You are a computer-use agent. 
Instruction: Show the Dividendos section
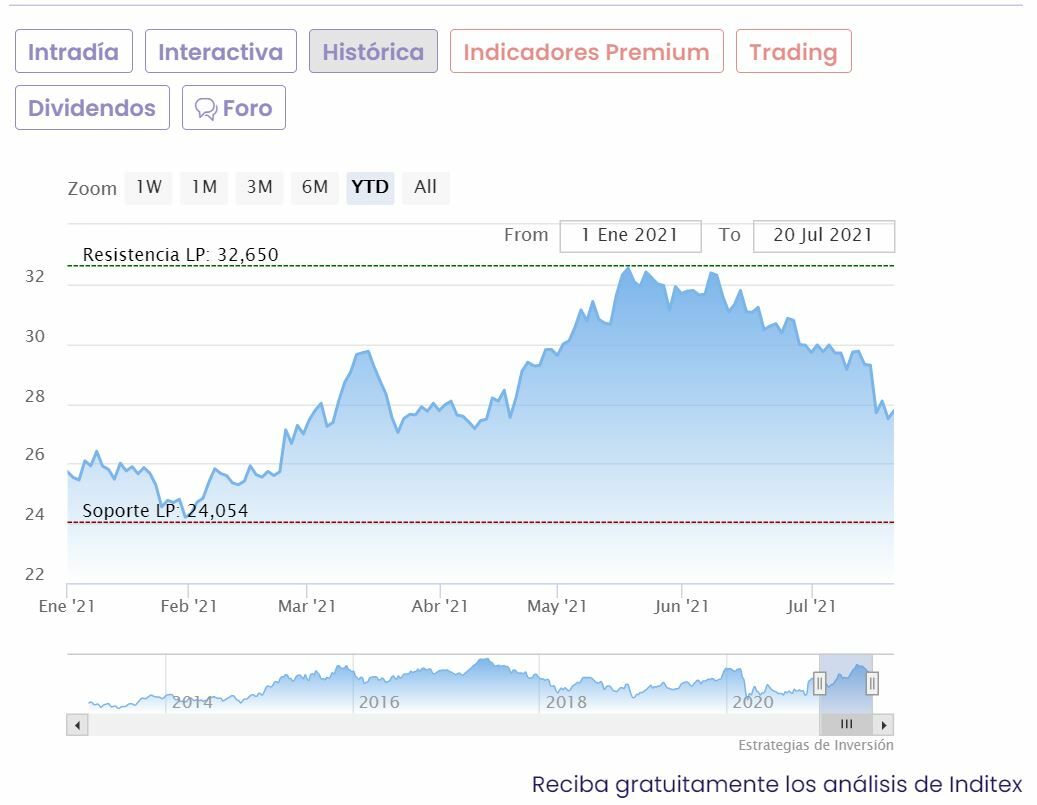point(92,108)
